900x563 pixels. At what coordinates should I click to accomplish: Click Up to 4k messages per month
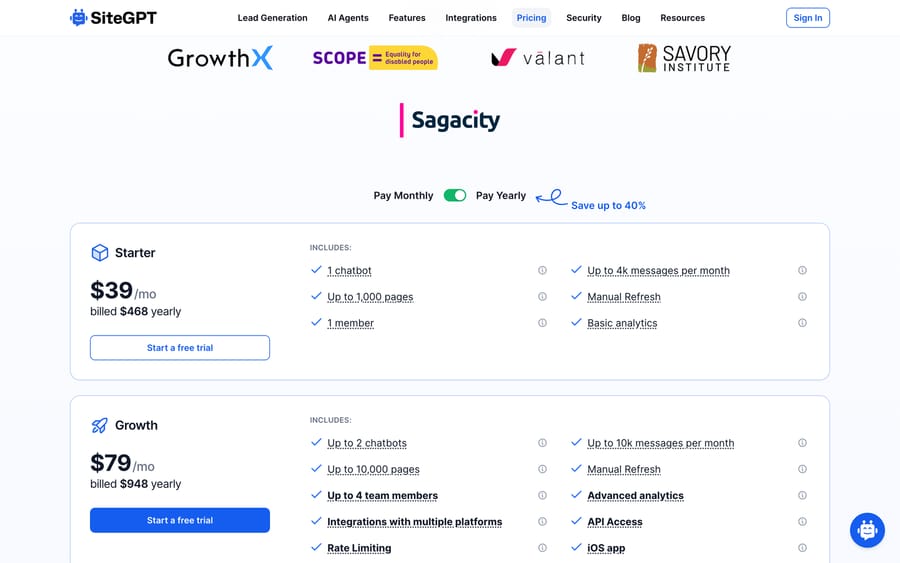[658, 270]
